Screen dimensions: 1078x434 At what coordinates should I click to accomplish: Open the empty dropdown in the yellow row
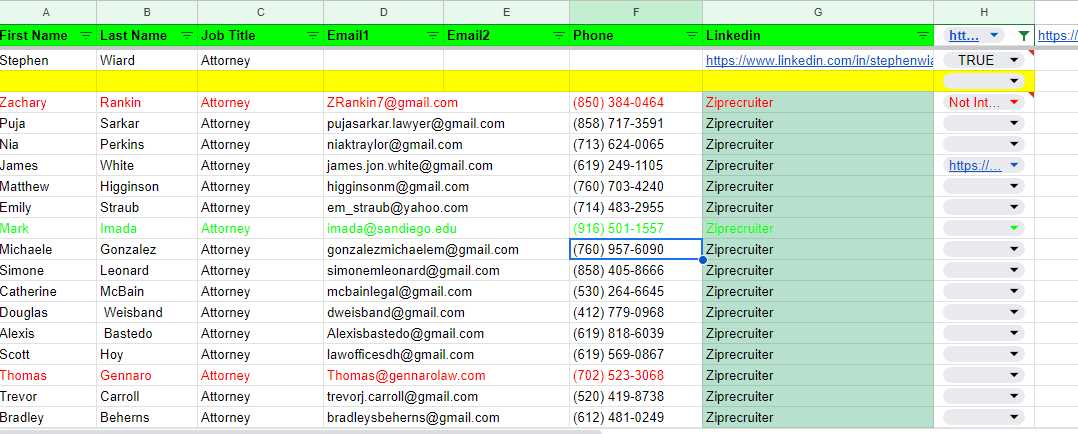click(x=1015, y=81)
